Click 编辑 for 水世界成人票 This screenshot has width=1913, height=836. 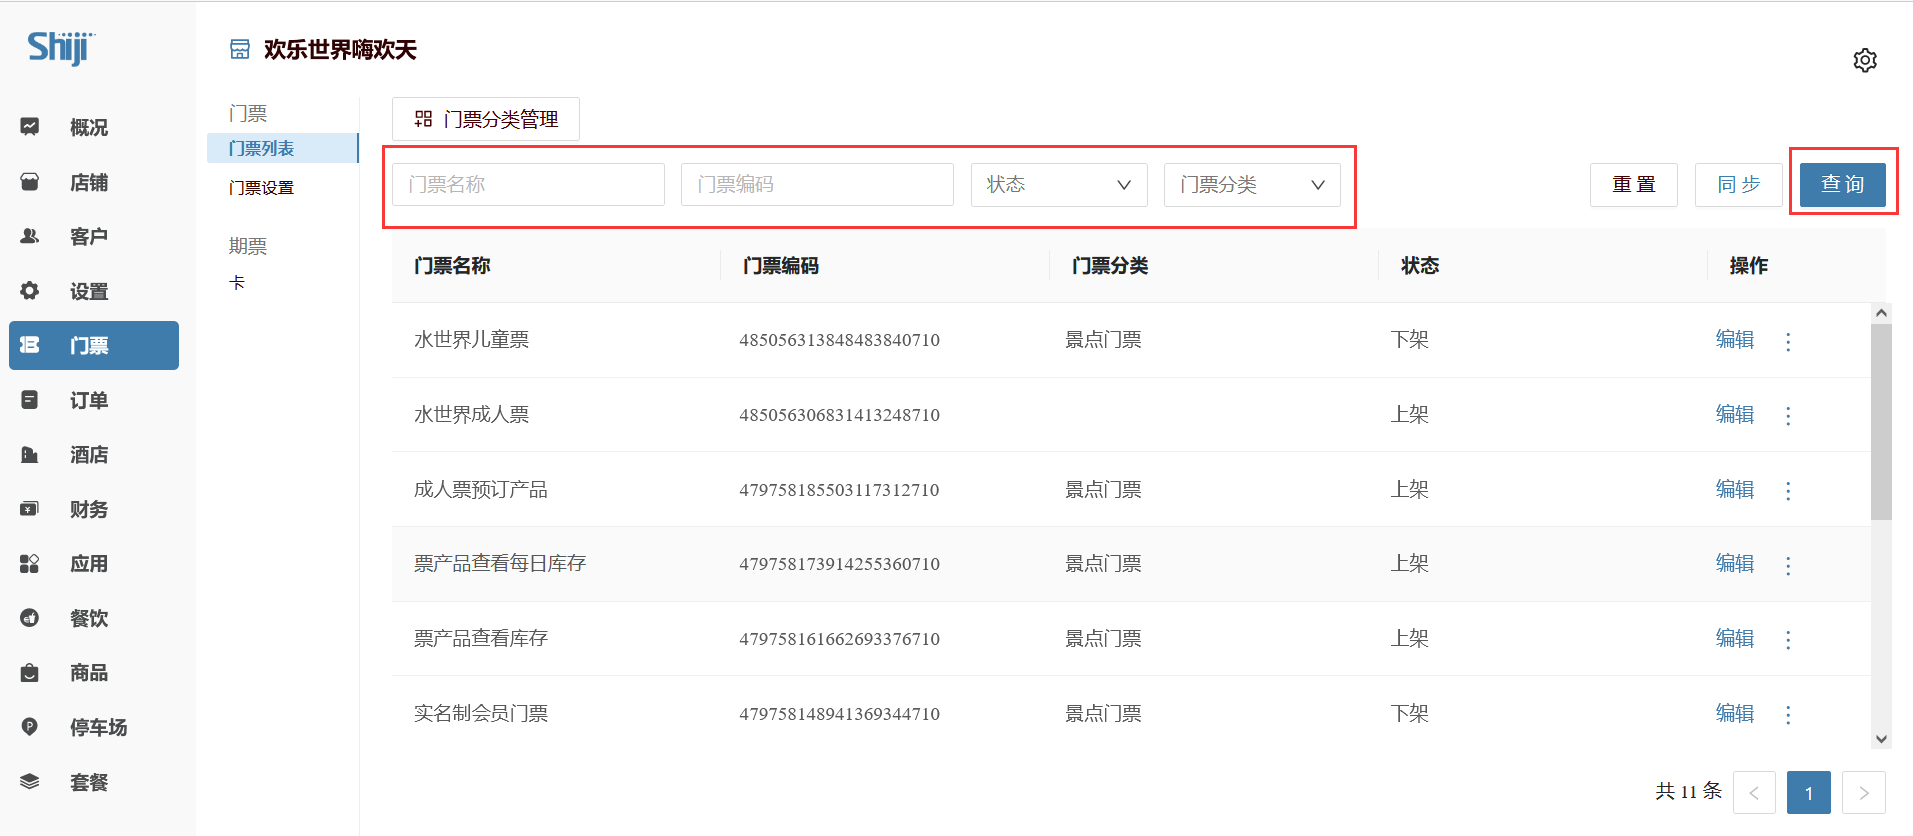click(1735, 414)
